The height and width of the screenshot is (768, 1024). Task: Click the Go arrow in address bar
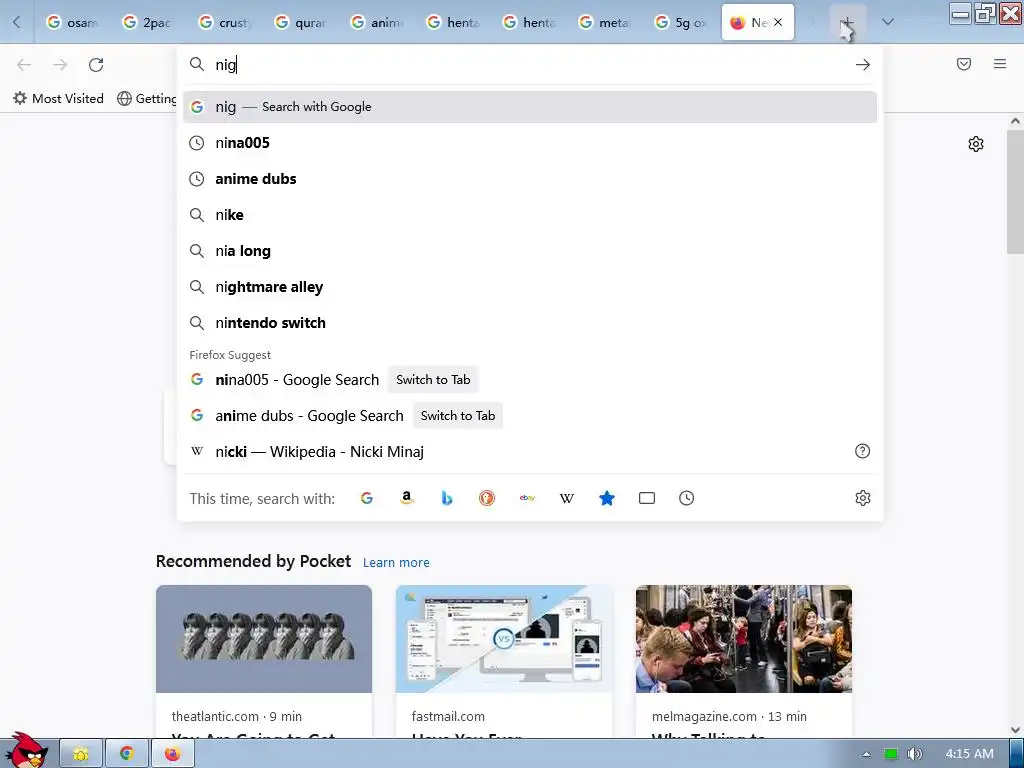(862, 65)
